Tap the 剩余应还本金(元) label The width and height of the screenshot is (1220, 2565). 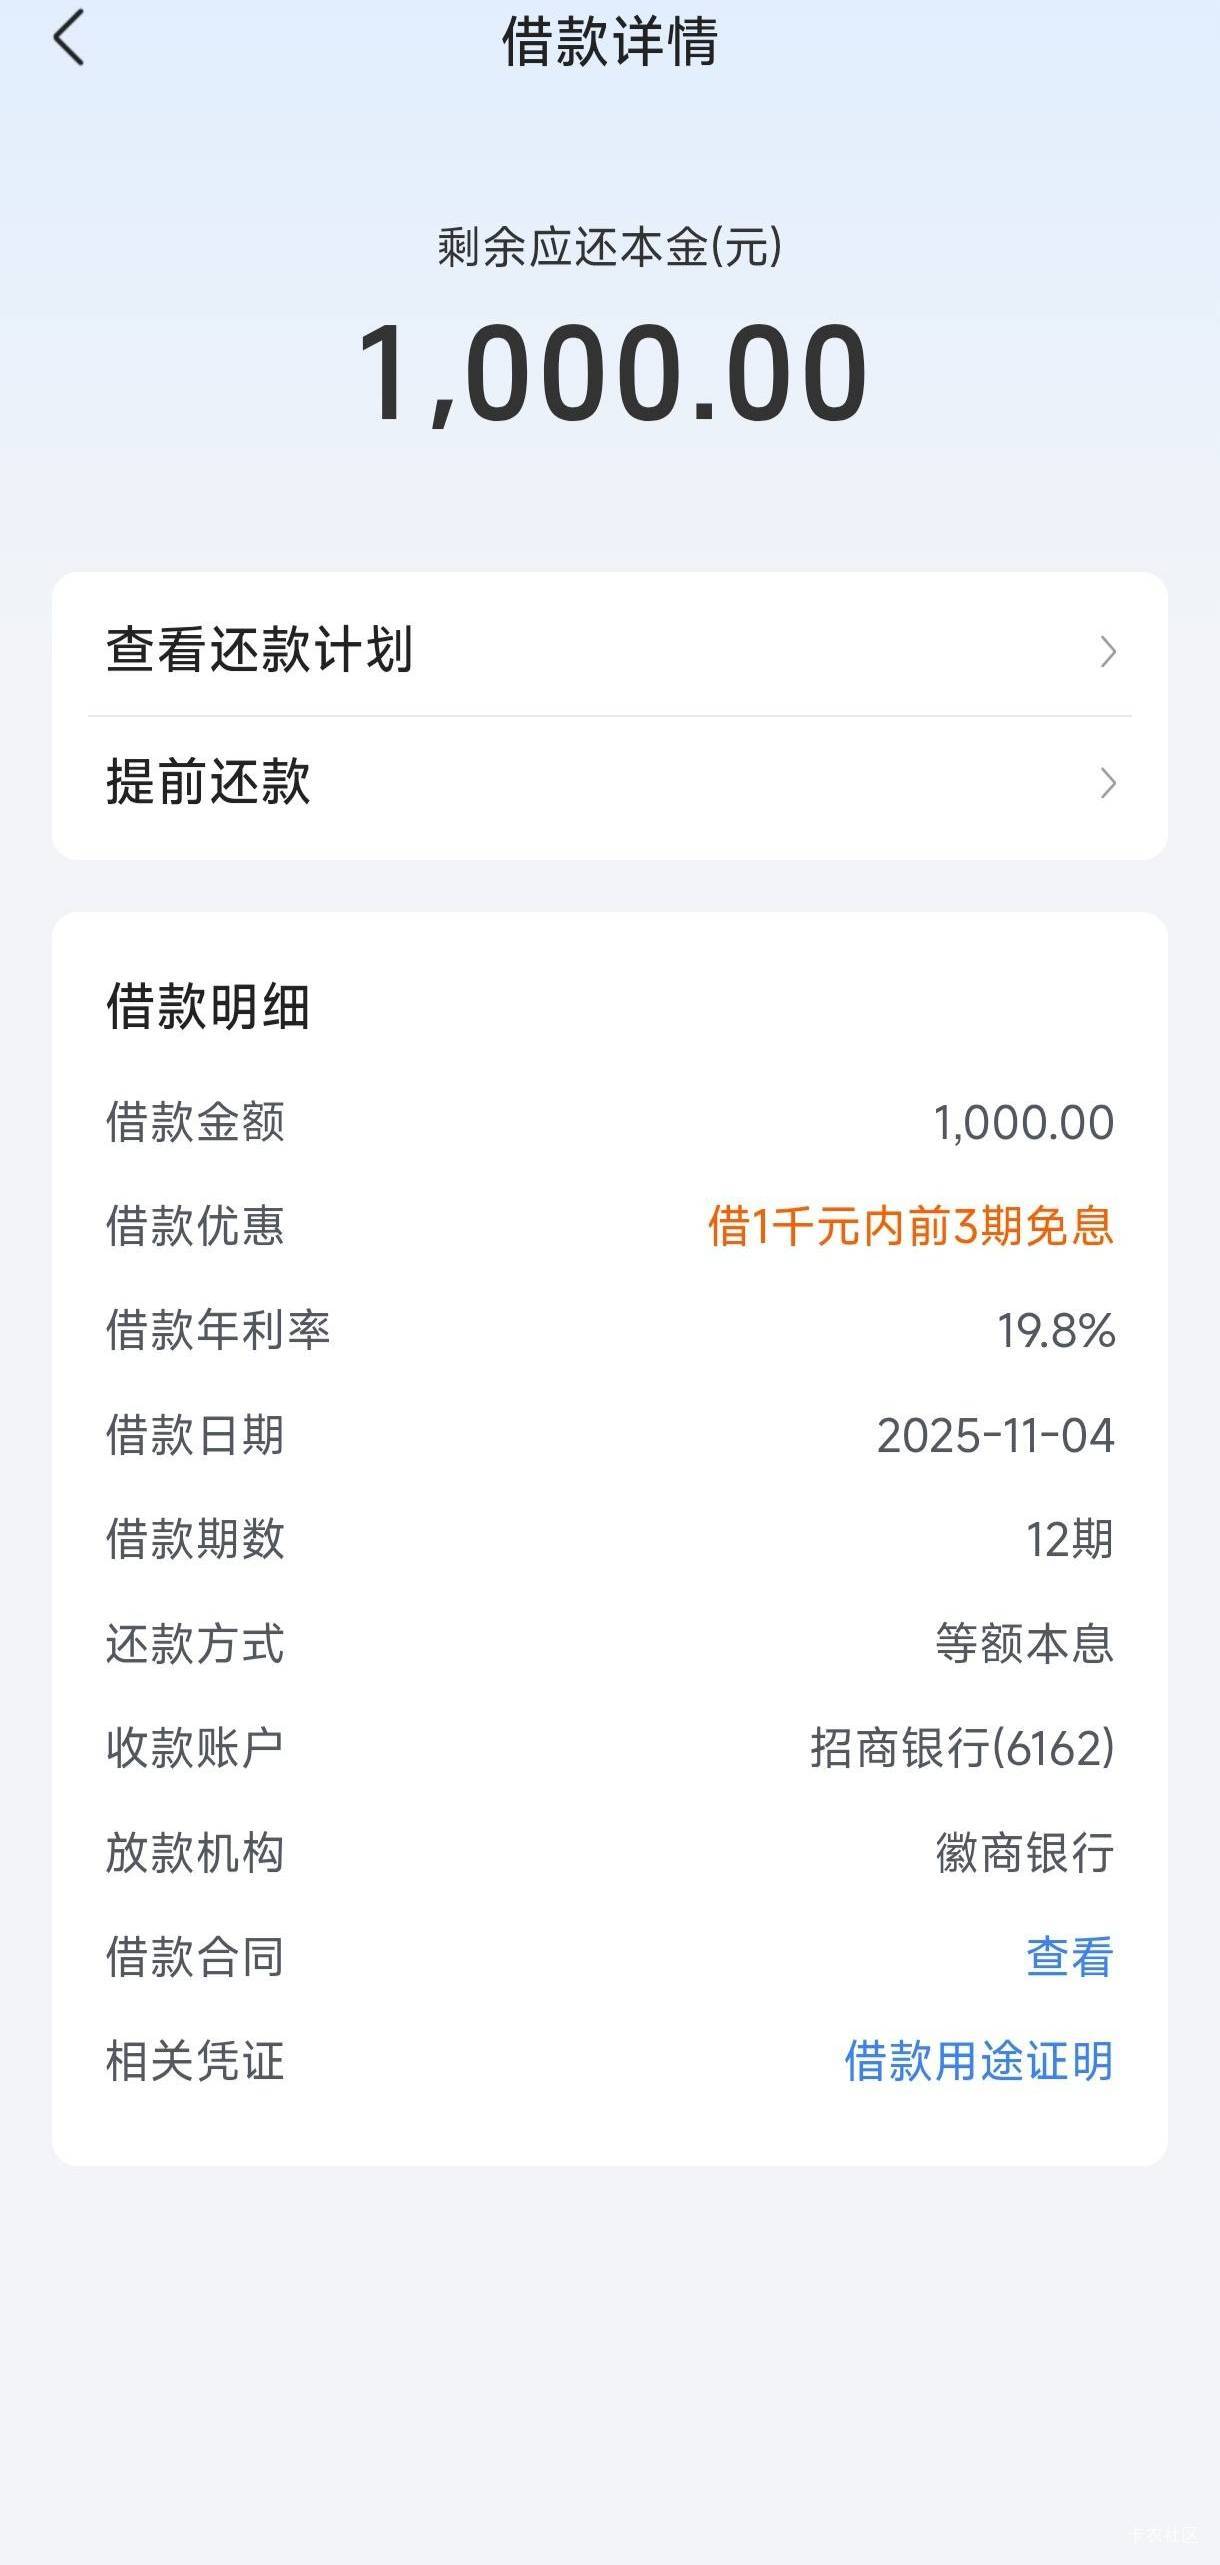[x=610, y=247]
